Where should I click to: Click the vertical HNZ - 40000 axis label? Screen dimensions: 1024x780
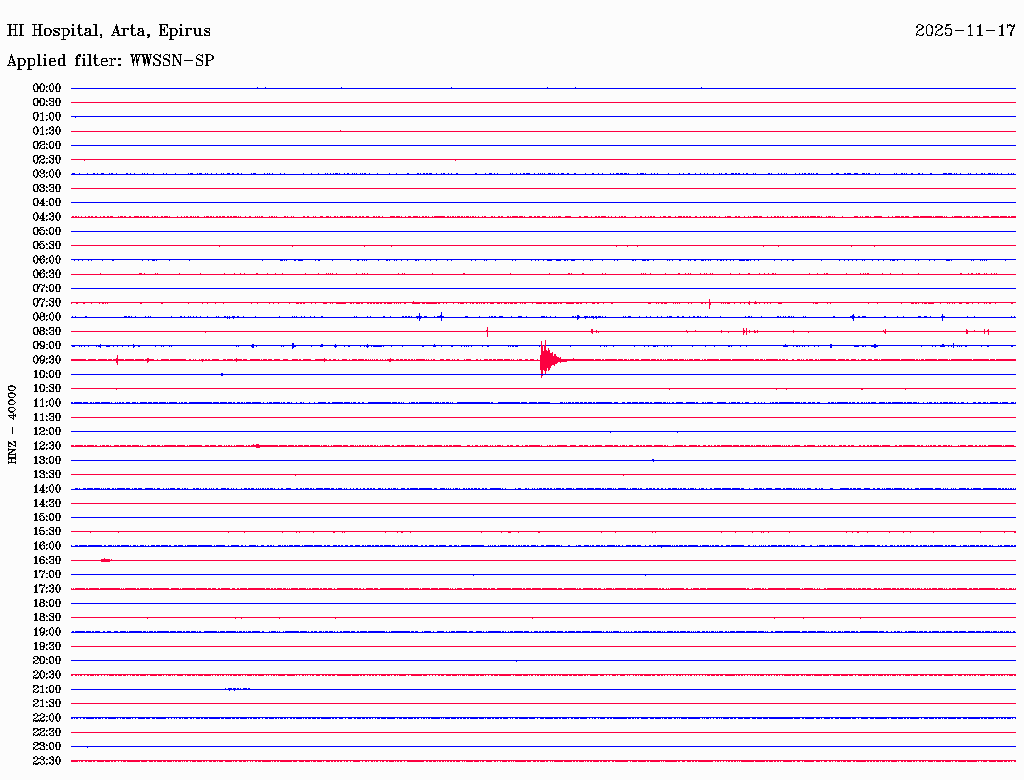[x=13, y=423]
